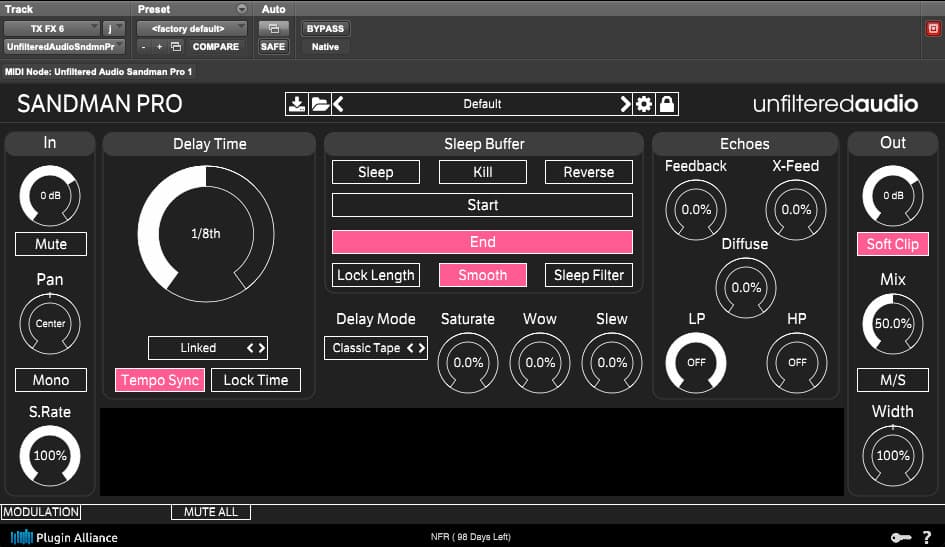Image resolution: width=945 pixels, height=547 pixels.
Task: Select next Pro Tools preset with plus
Action: (x=159, y=46)
